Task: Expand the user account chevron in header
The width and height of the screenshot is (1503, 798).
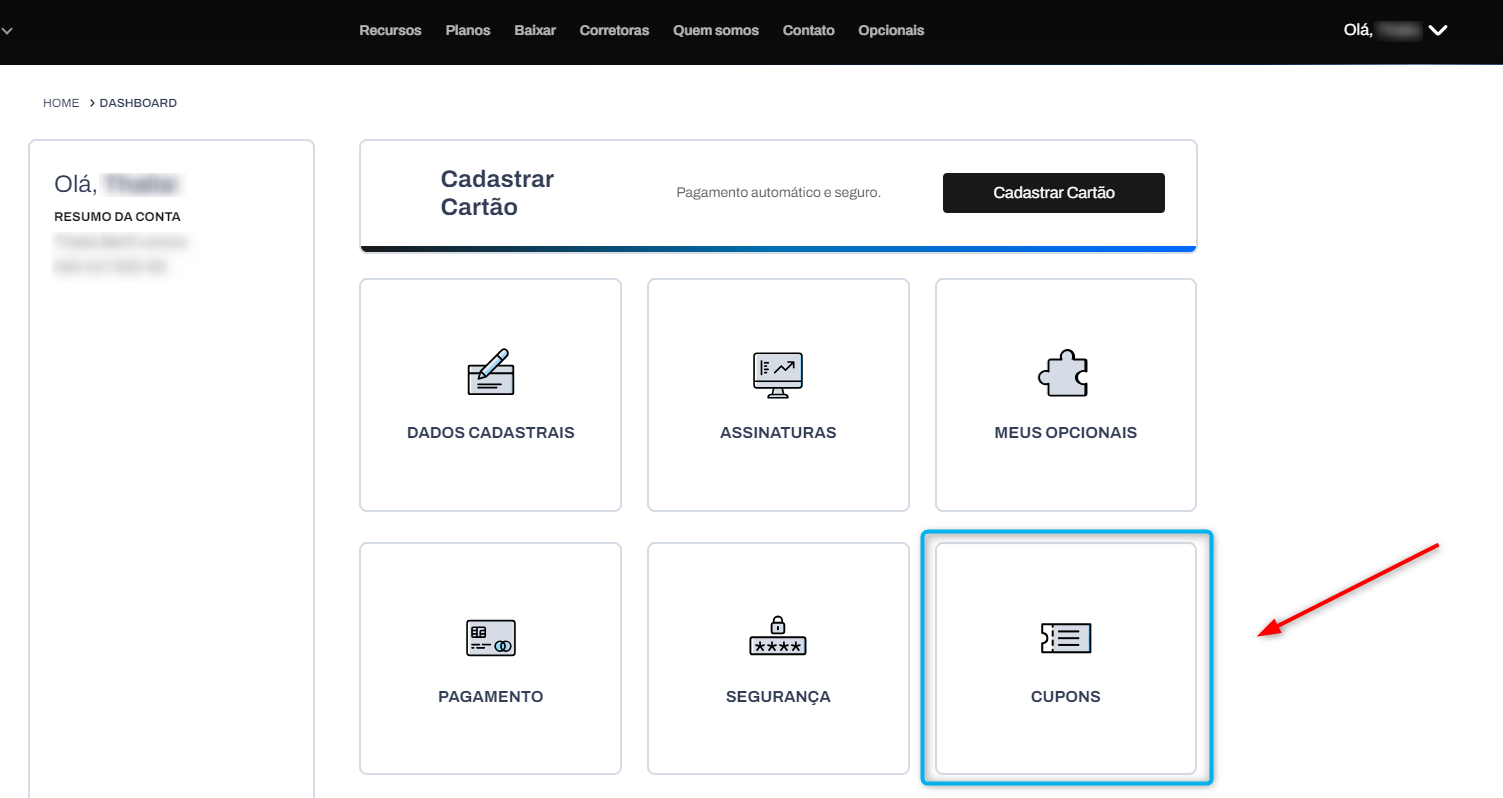Action: [x=1438, y=31]
